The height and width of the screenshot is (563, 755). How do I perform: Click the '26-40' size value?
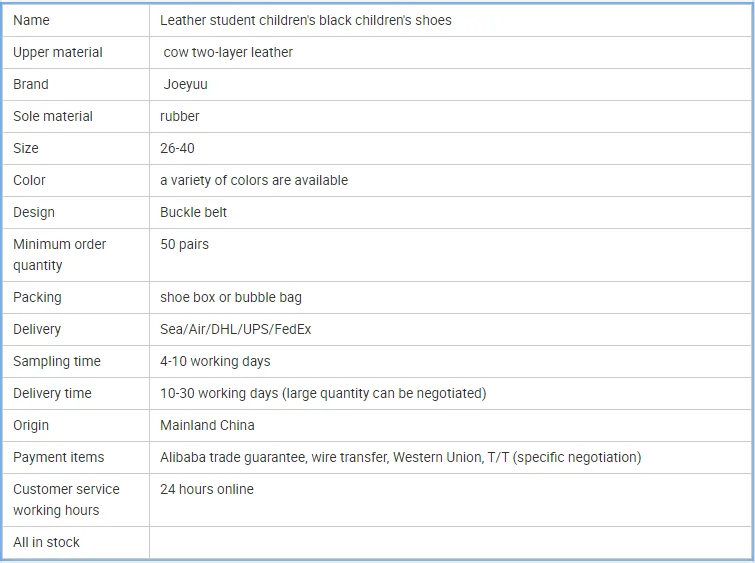coord(177,148)
